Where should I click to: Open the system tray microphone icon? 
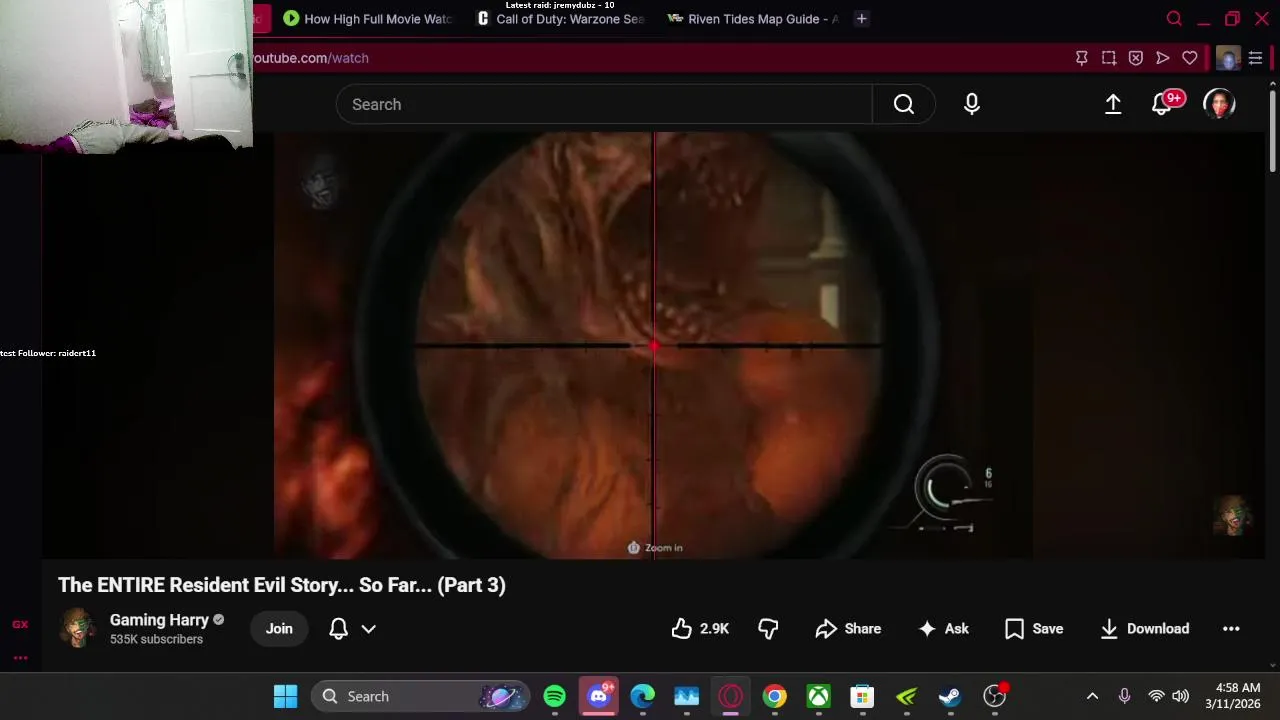(x=1124, y=696)
